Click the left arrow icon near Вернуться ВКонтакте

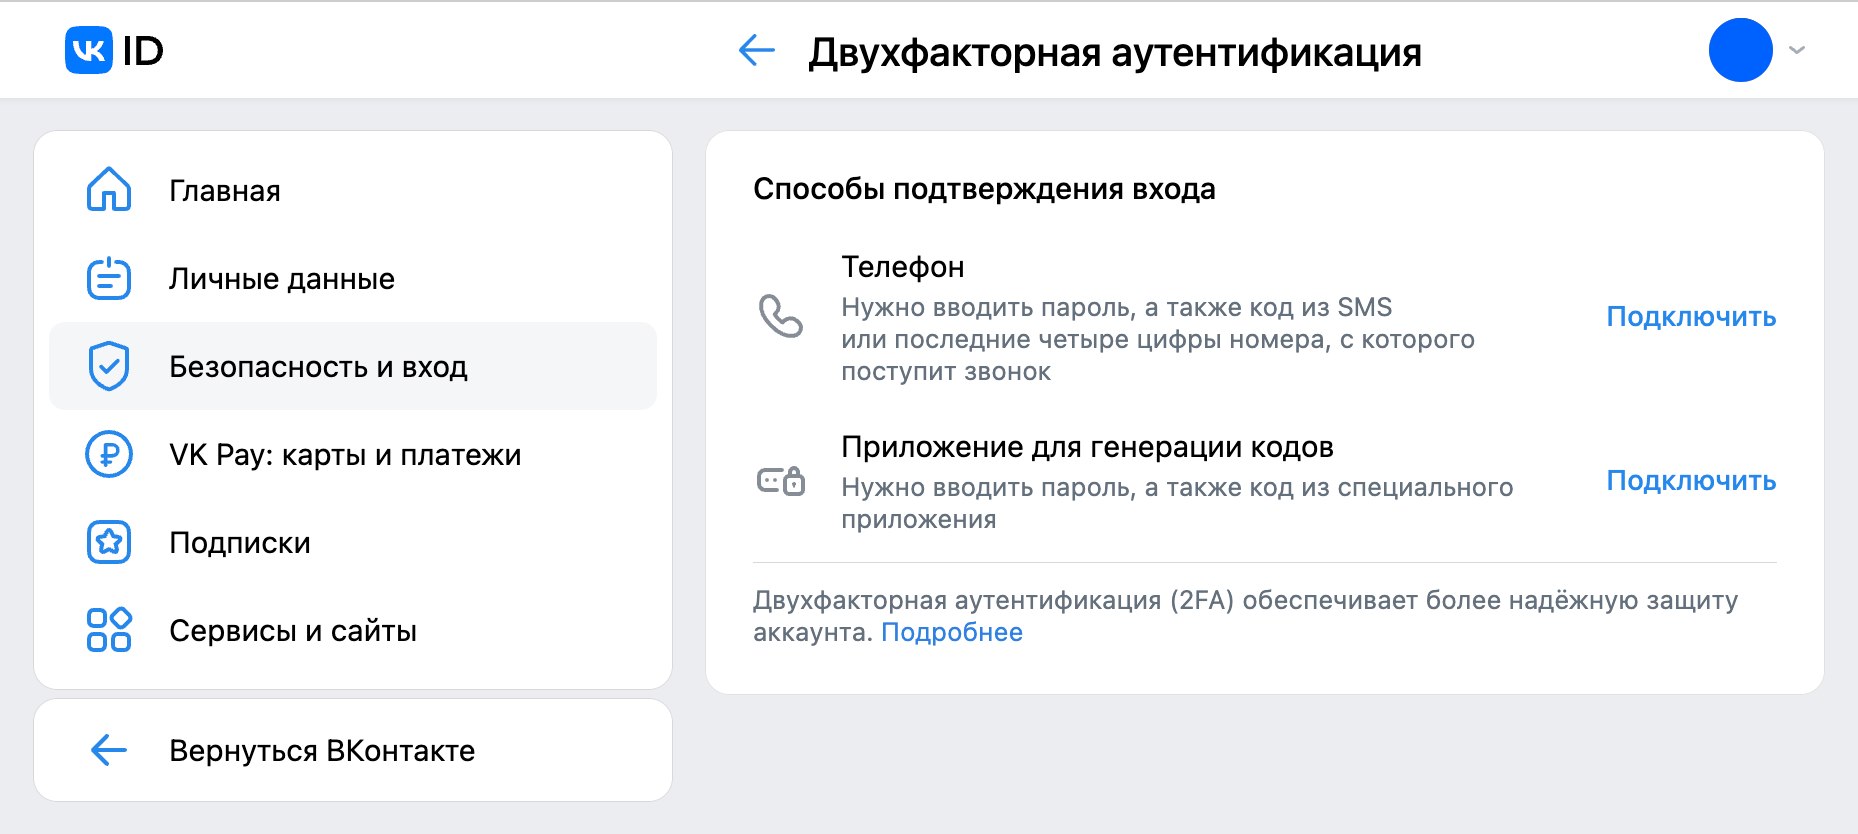109,750
